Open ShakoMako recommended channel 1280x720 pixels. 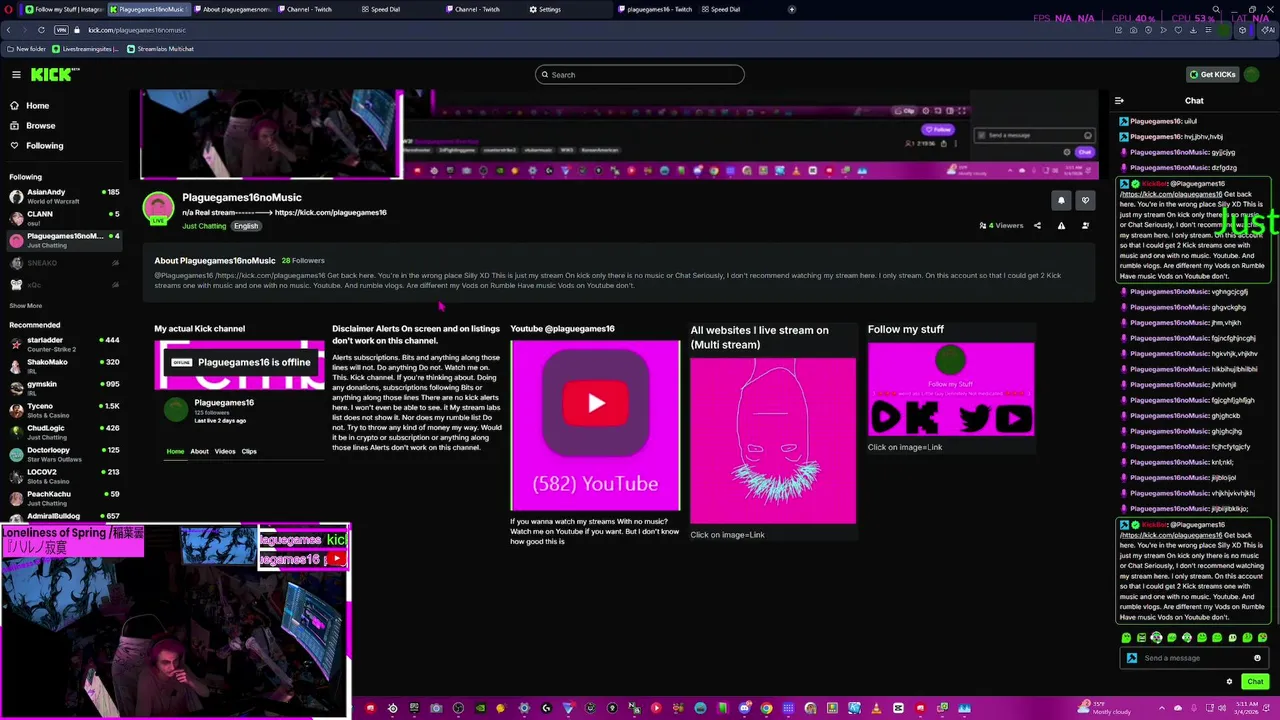(x=64, y=366)
